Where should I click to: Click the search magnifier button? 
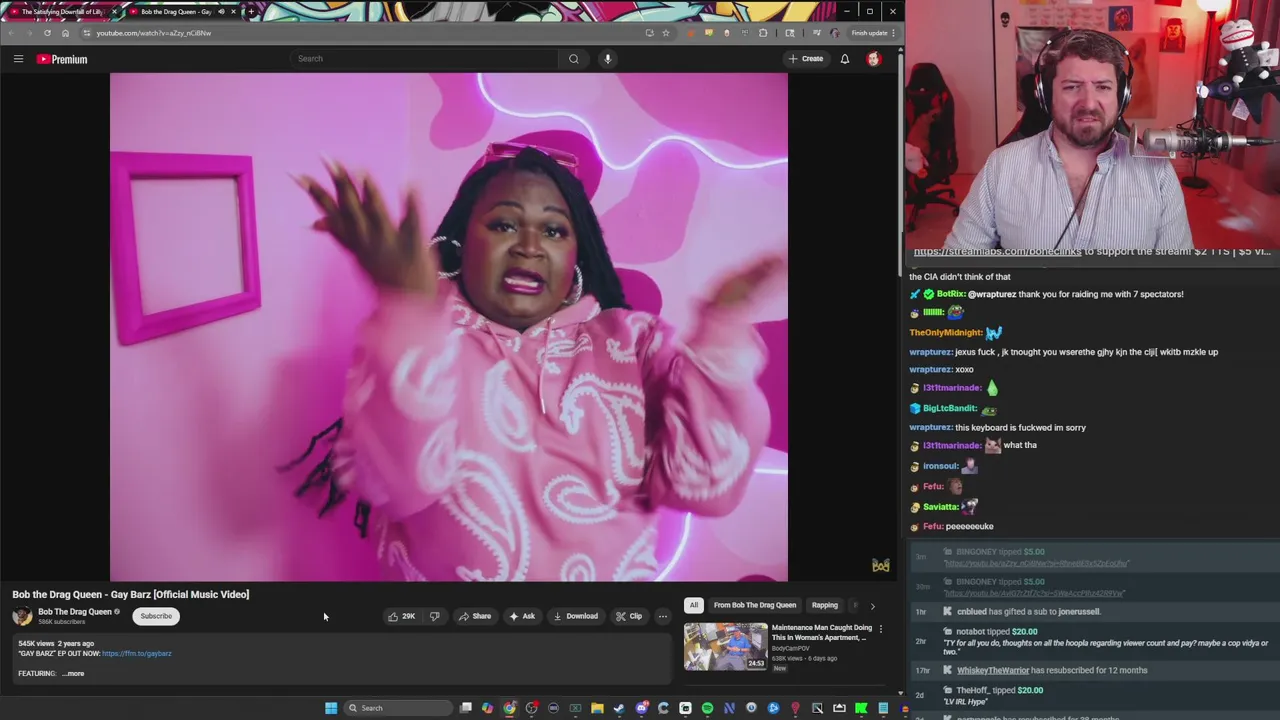573,59
